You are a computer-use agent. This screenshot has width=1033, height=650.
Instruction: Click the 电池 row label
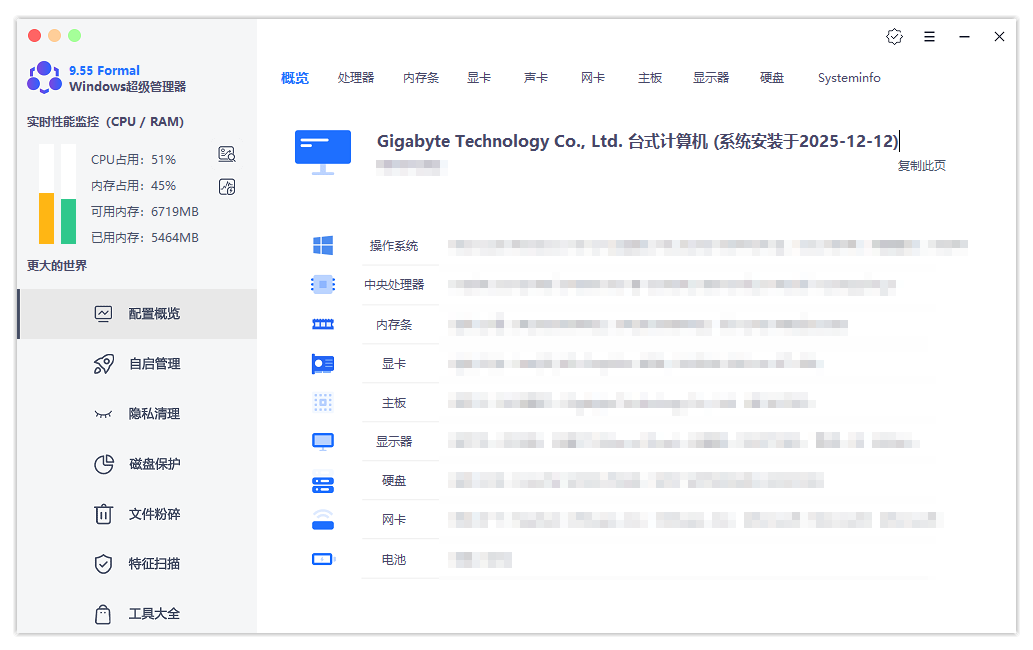[394, 560]
